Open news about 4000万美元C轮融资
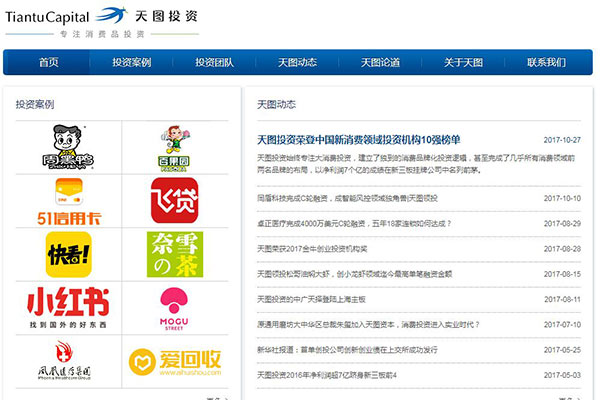 click(x=354, y=224)
